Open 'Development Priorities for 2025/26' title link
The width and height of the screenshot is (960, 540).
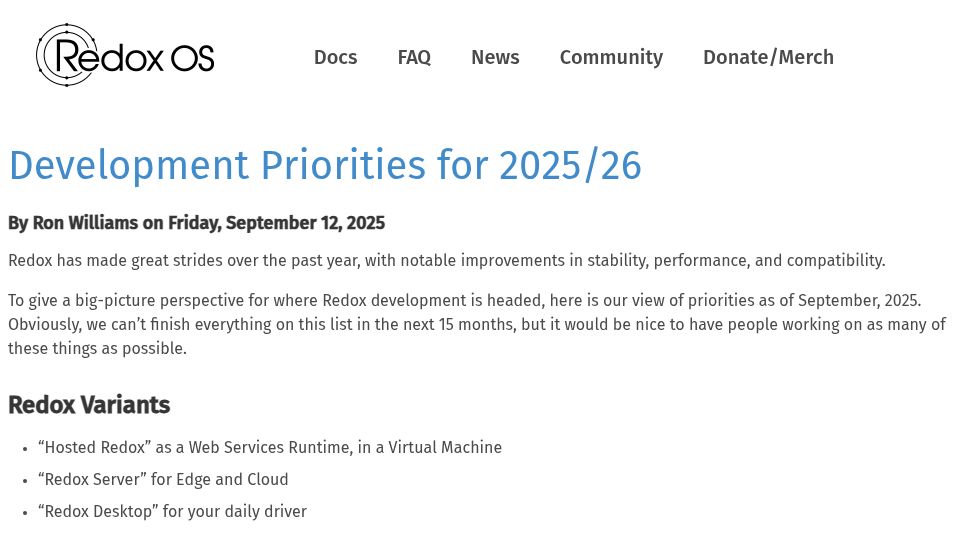(x=325, y=165)
